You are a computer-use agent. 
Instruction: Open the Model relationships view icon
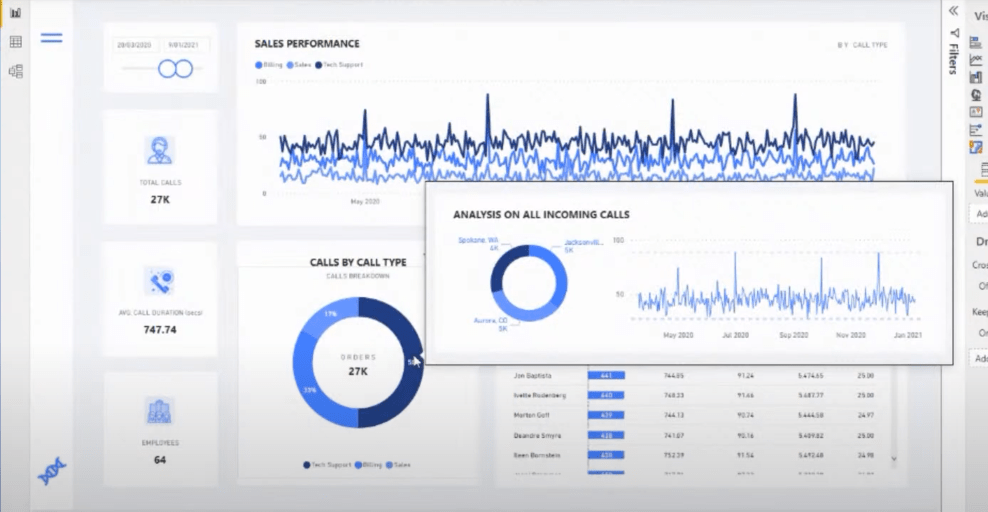click(x=16, y=71)
